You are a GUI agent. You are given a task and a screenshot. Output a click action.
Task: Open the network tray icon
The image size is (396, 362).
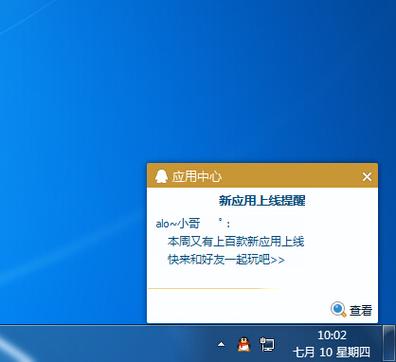267,344
